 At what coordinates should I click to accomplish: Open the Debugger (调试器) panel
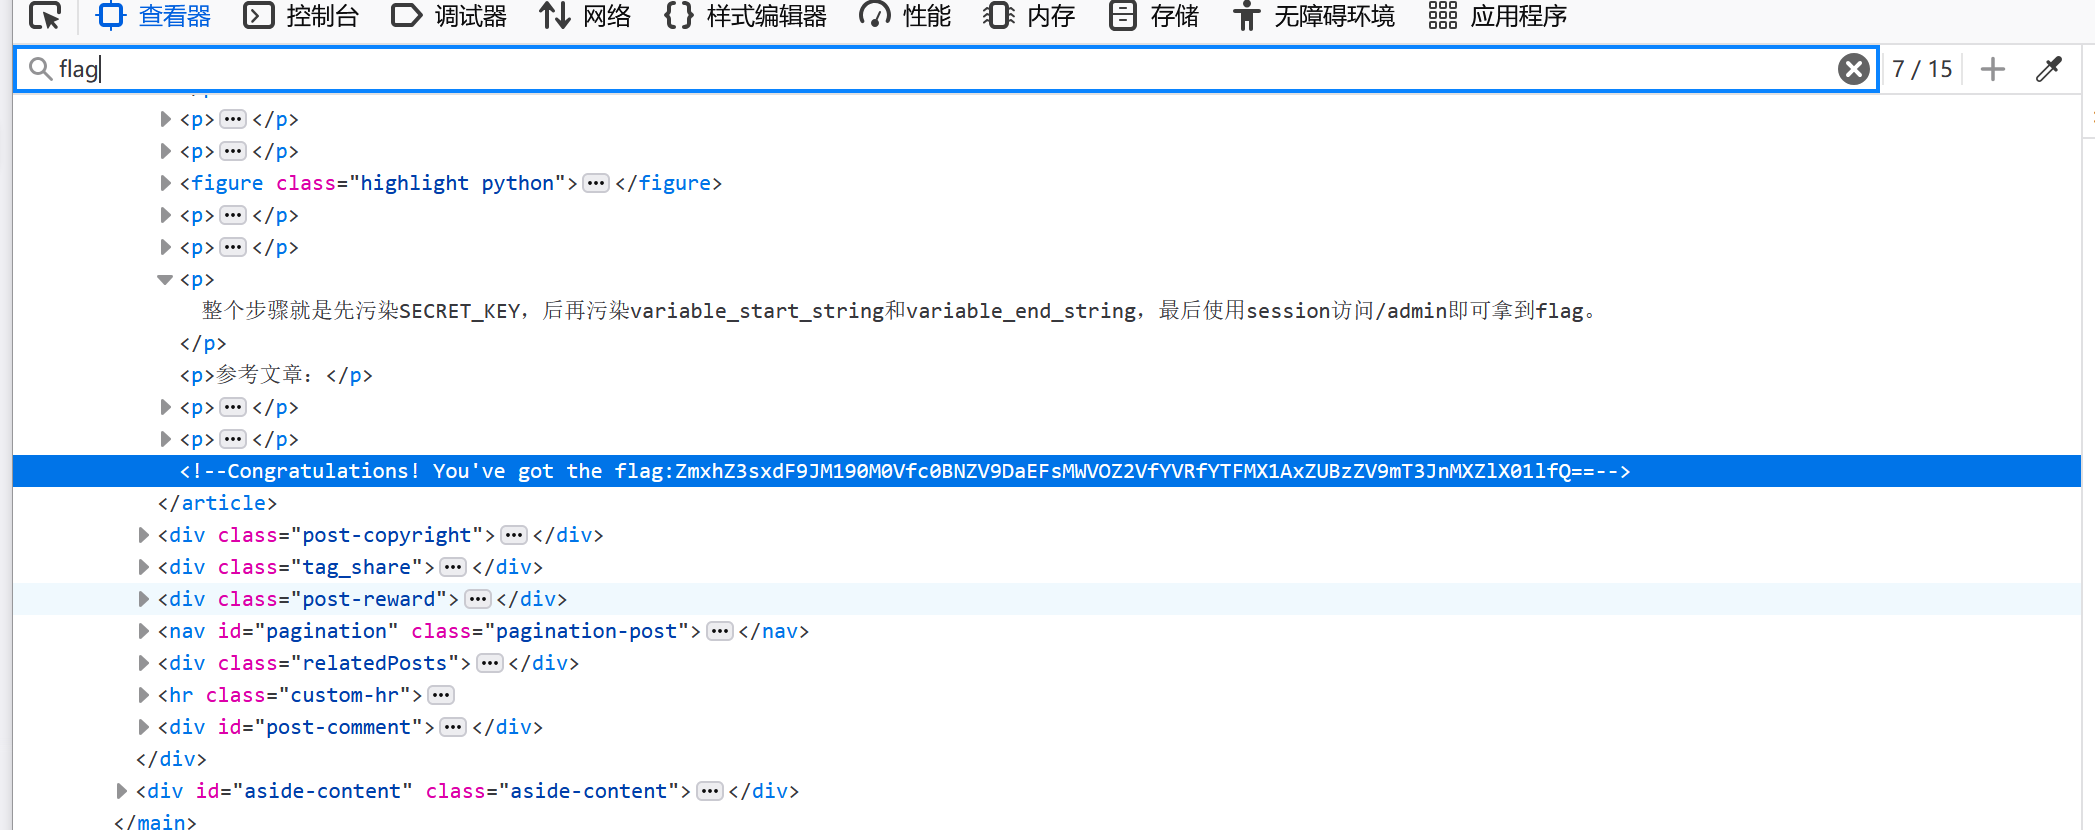click(x=449, y=16)
